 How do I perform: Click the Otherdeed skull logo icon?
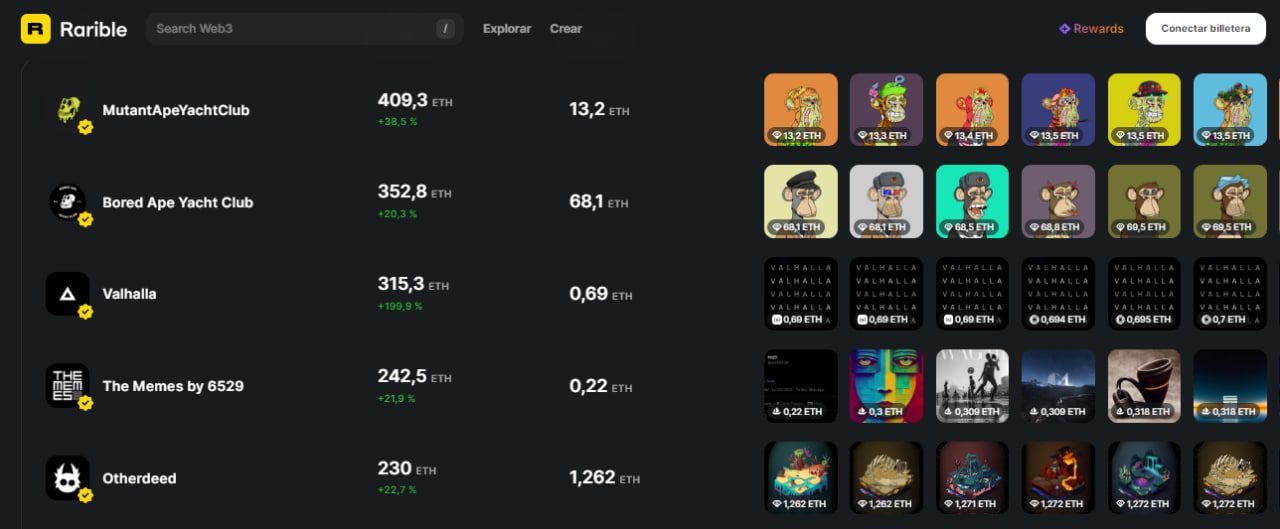pyautogui.click(x=67, y=478)
